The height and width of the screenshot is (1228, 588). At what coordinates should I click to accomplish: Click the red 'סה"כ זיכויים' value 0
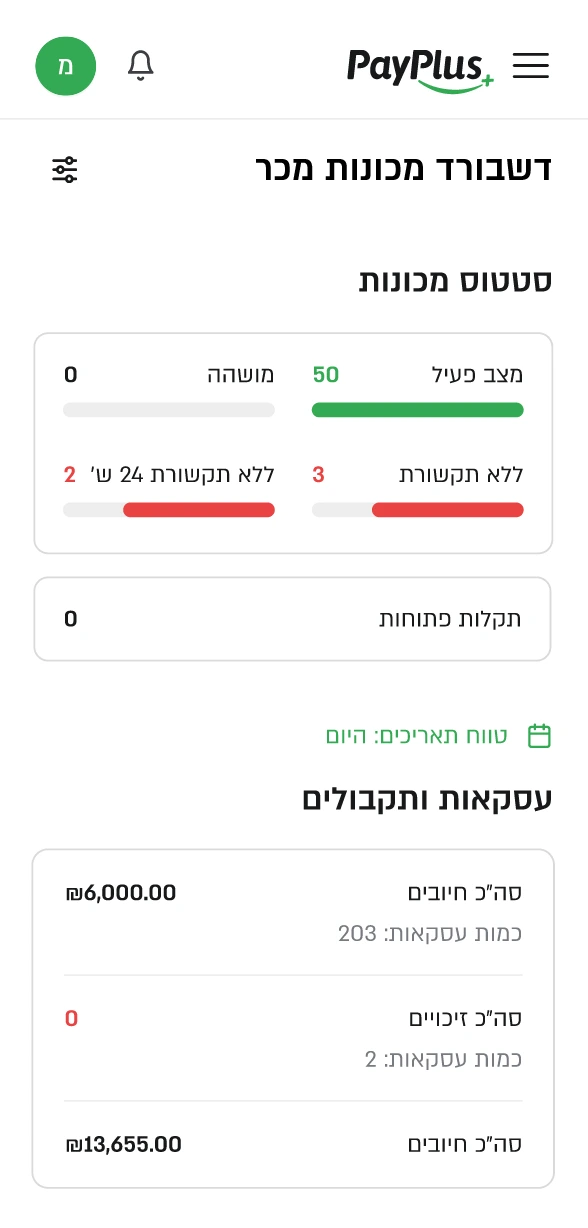point(71,1017)
